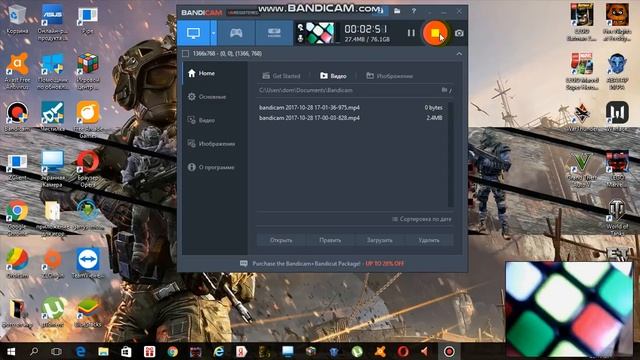The height and width of the screenshot is (360, 640).
Task: Select HDMI Device Recording mode
Action: 274,33
